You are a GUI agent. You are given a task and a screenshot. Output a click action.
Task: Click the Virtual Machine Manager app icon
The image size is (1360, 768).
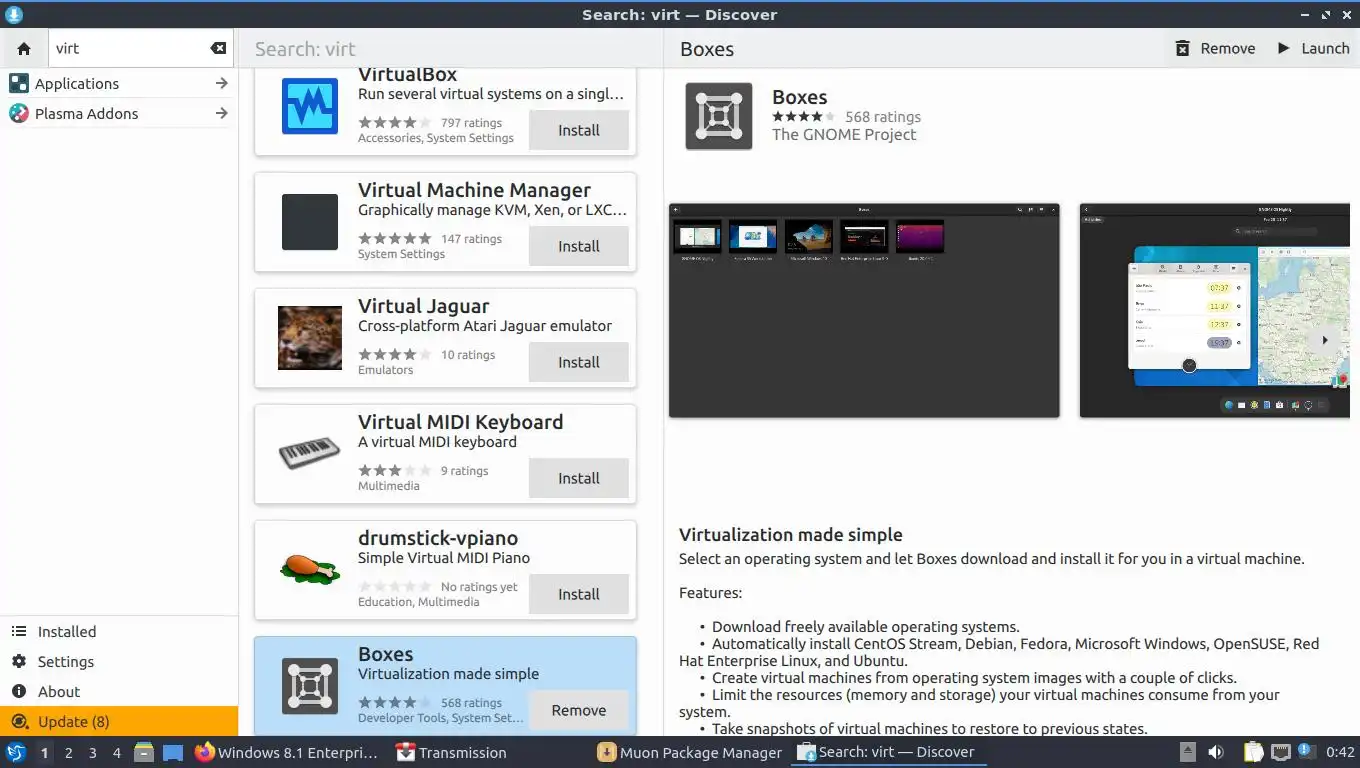click(x=310, y=222)
